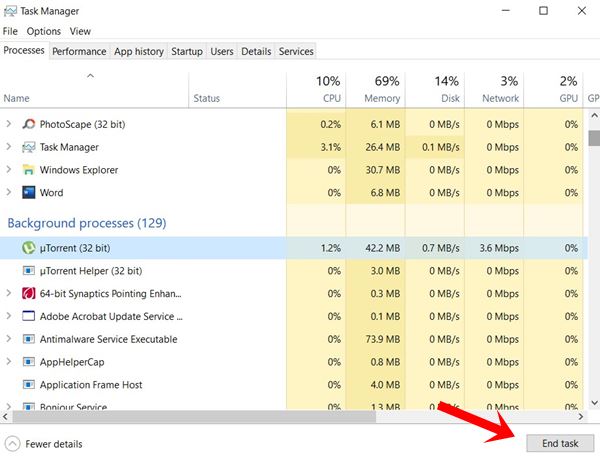This screenshot has height=461, width=600.
Task: Open the File menu
Action: click(10, 31)
